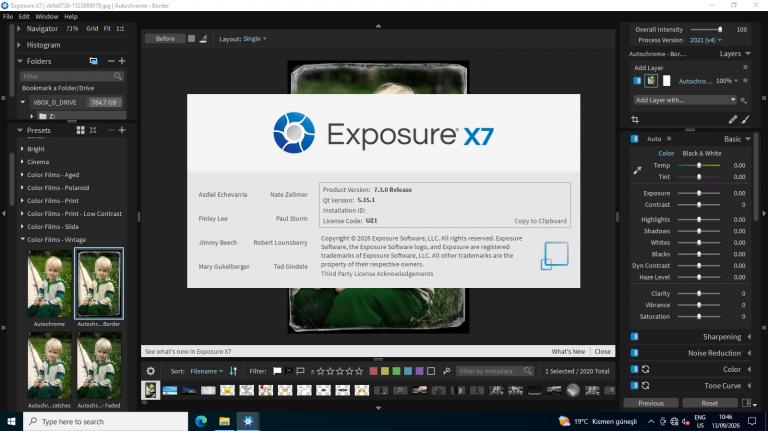Select the spot heal bandage tool

click(x=733, y=120)
